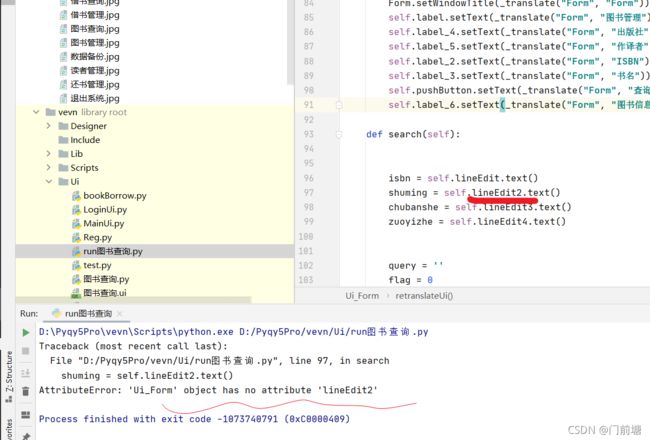Click the Lib folder name
Screen dimensions: 650x440
pos(76,153)
